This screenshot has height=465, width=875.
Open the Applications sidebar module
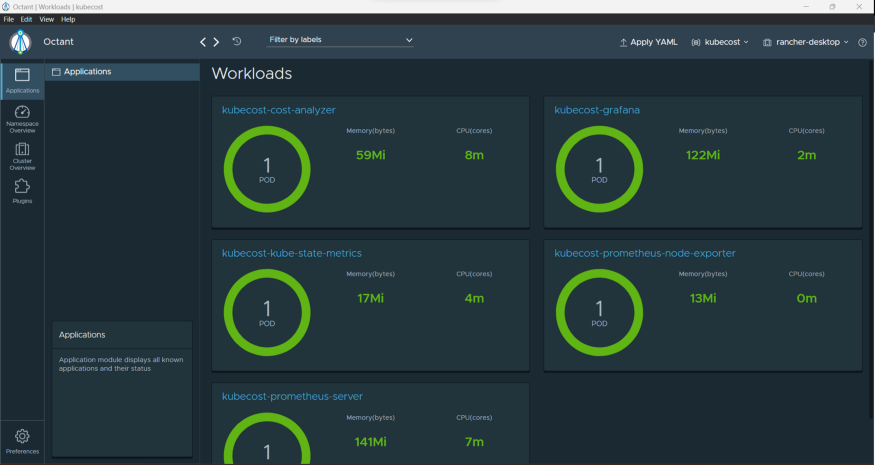coord(22,80)
